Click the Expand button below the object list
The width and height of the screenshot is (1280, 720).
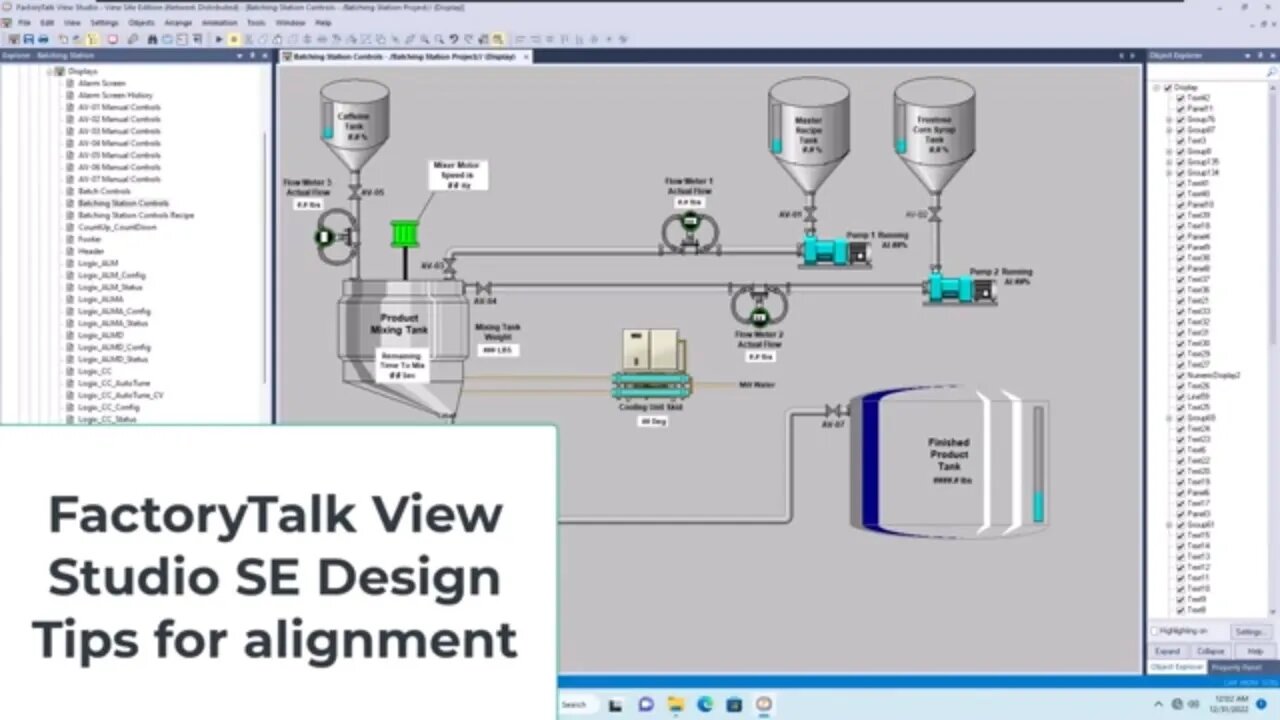[1167, 651]
